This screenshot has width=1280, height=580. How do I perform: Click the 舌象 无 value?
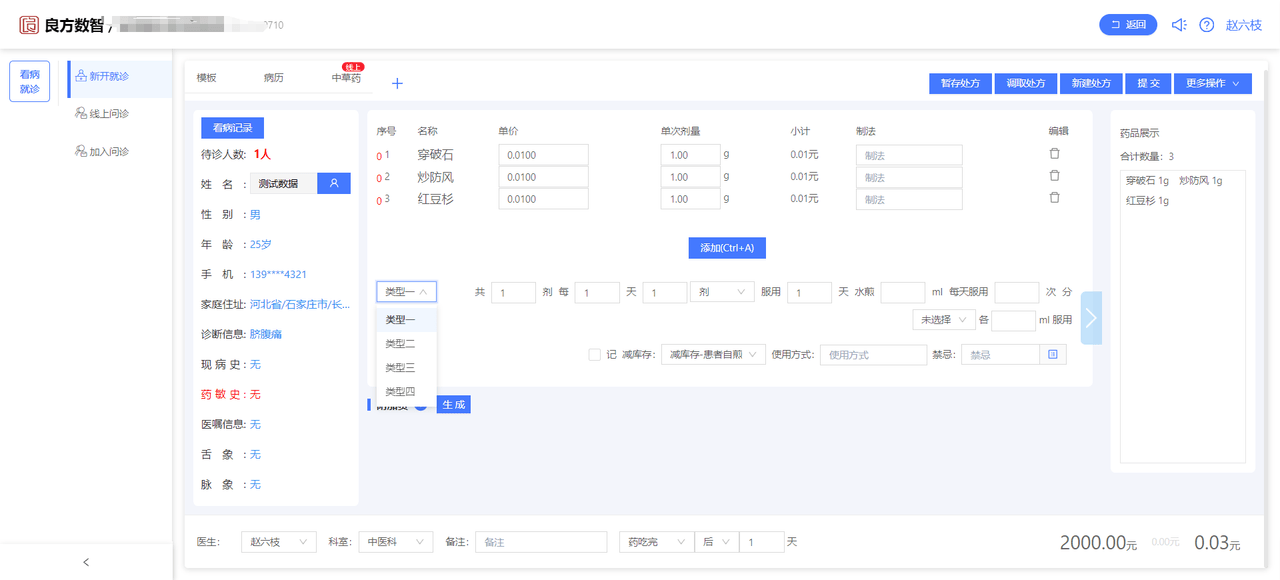(x=255, y=454)
